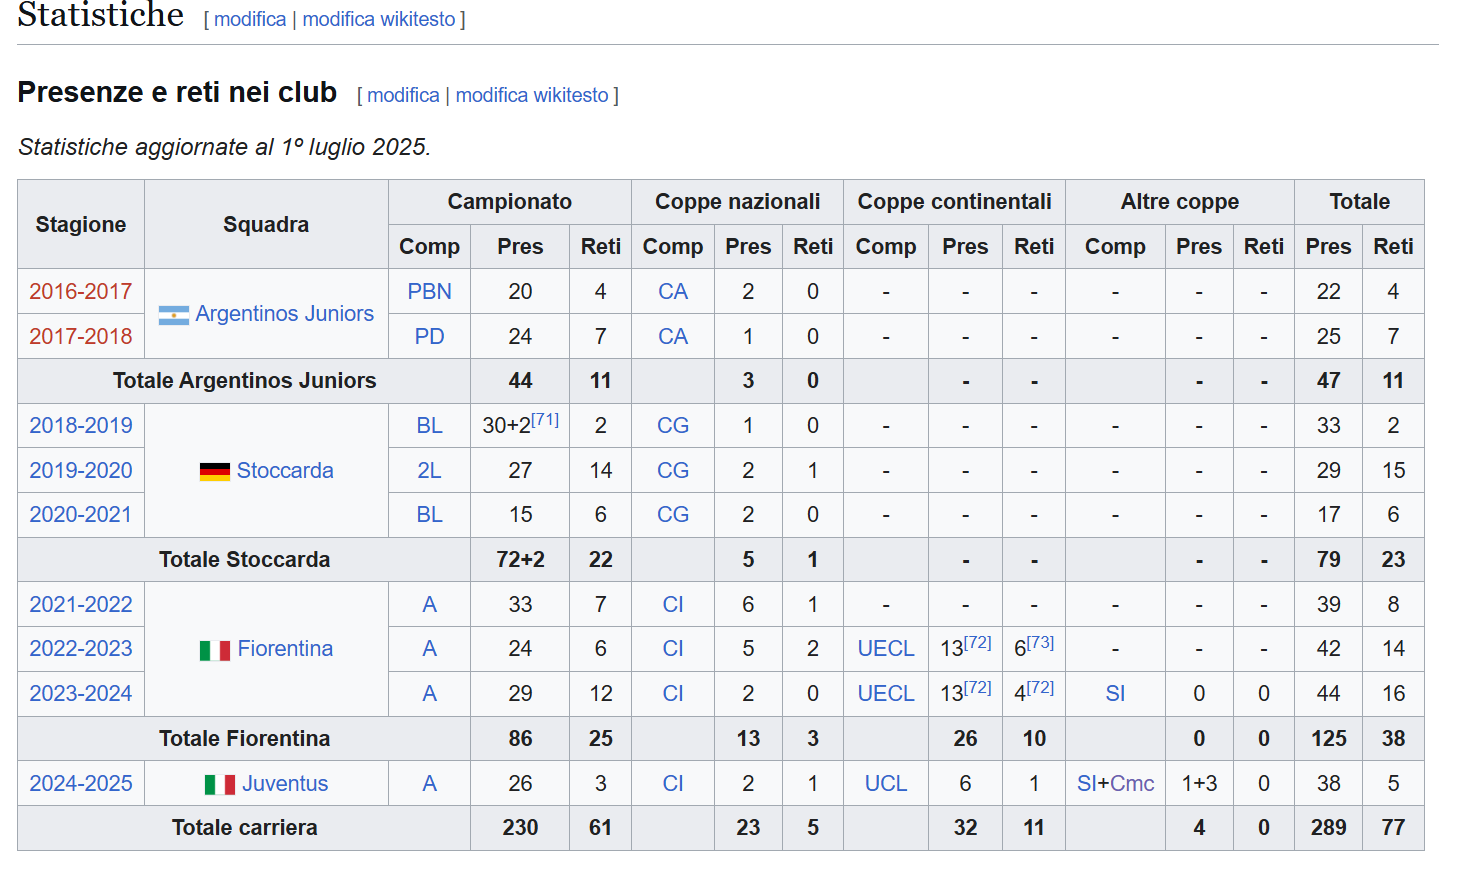The width and height of the screenshot is (1470, 885).
Task: Click modifica next to Statistiche heading
Action: pos(250,19)
